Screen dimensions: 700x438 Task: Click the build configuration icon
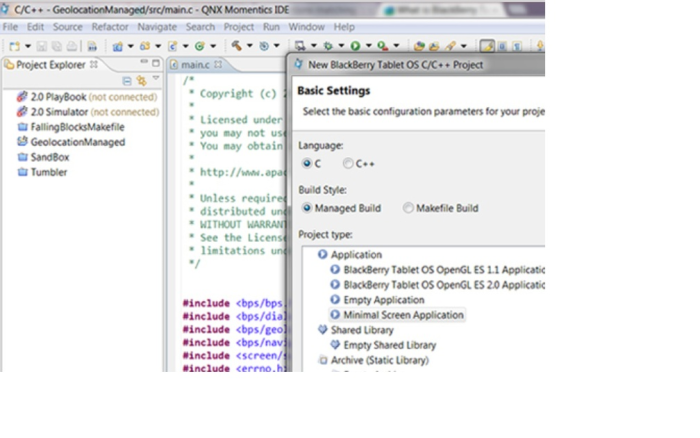pyautogui.click(x=264, y=46)
